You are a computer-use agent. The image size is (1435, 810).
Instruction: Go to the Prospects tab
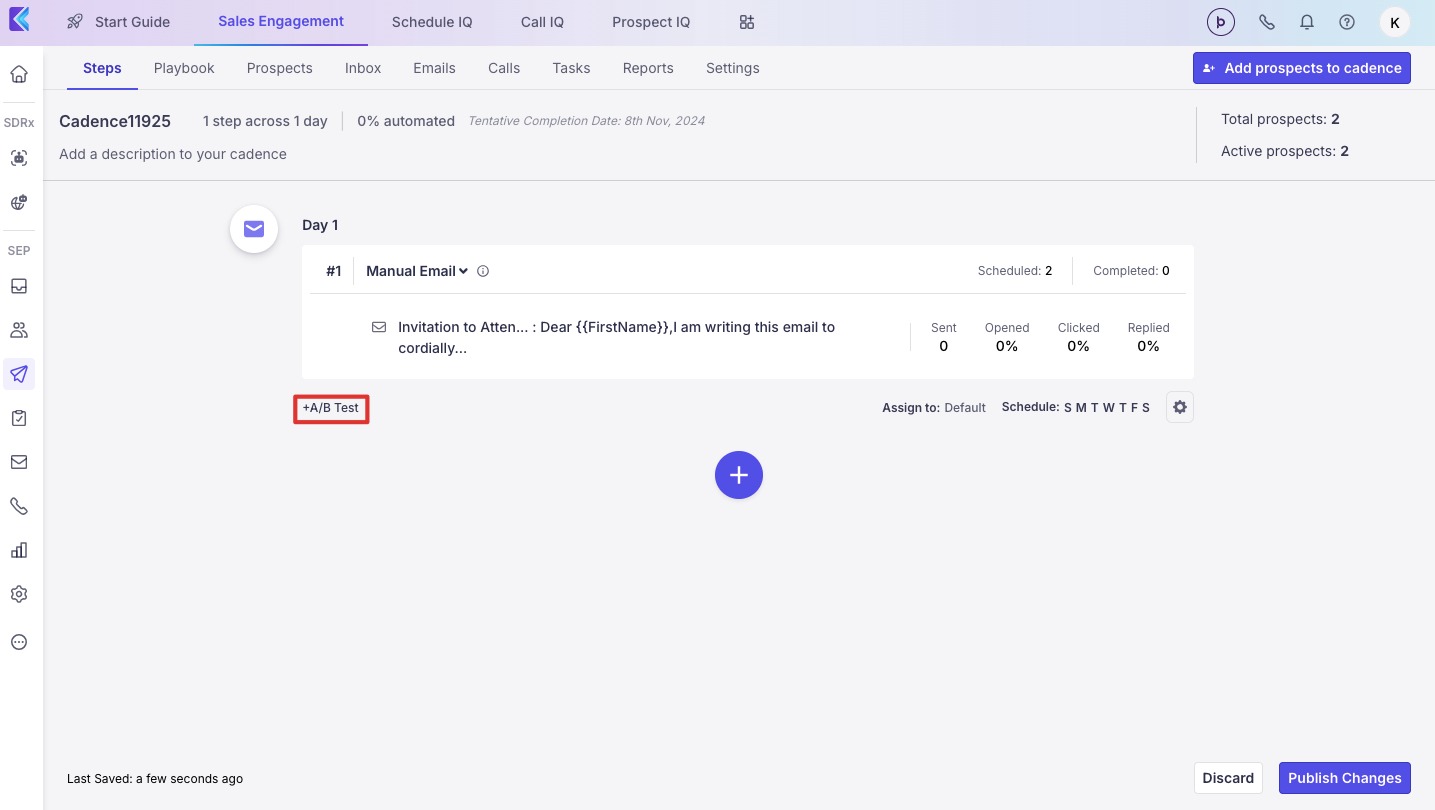coord(280,68)
